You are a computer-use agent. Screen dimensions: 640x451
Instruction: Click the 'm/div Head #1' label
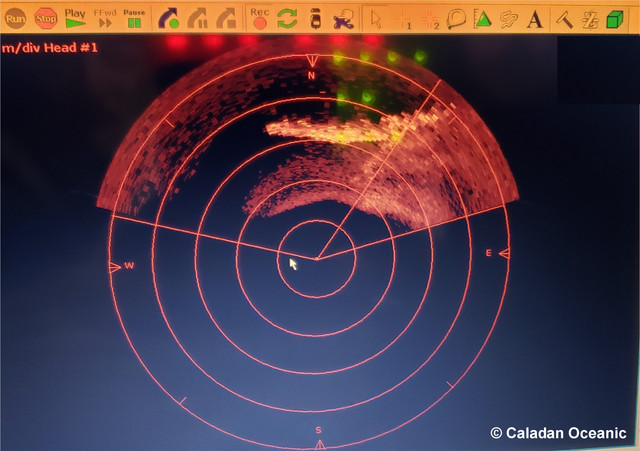point(50,48)
